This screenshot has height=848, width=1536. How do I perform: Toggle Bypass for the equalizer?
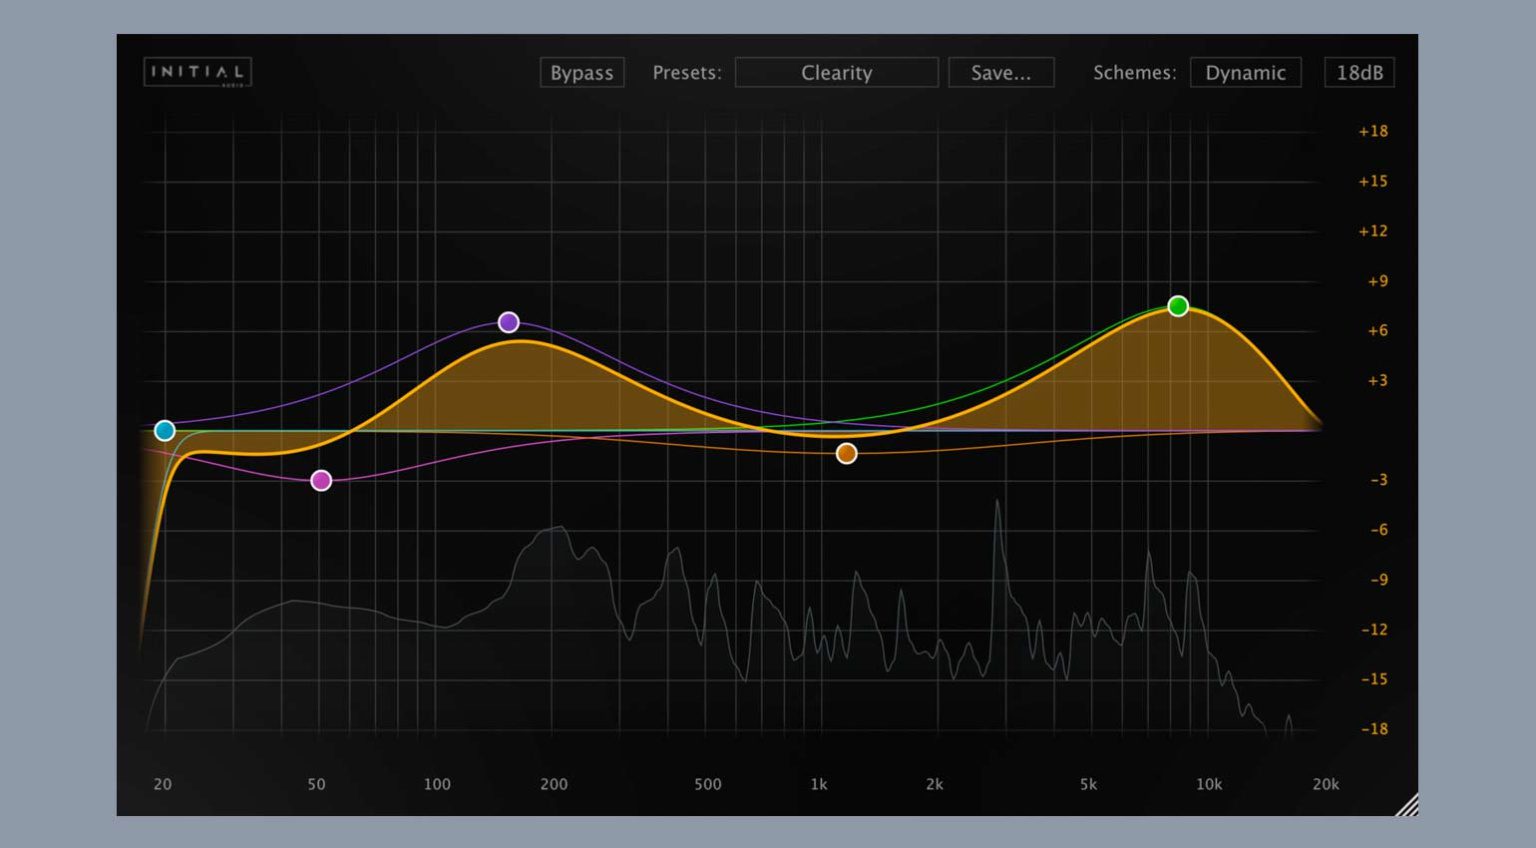point(582,72)
